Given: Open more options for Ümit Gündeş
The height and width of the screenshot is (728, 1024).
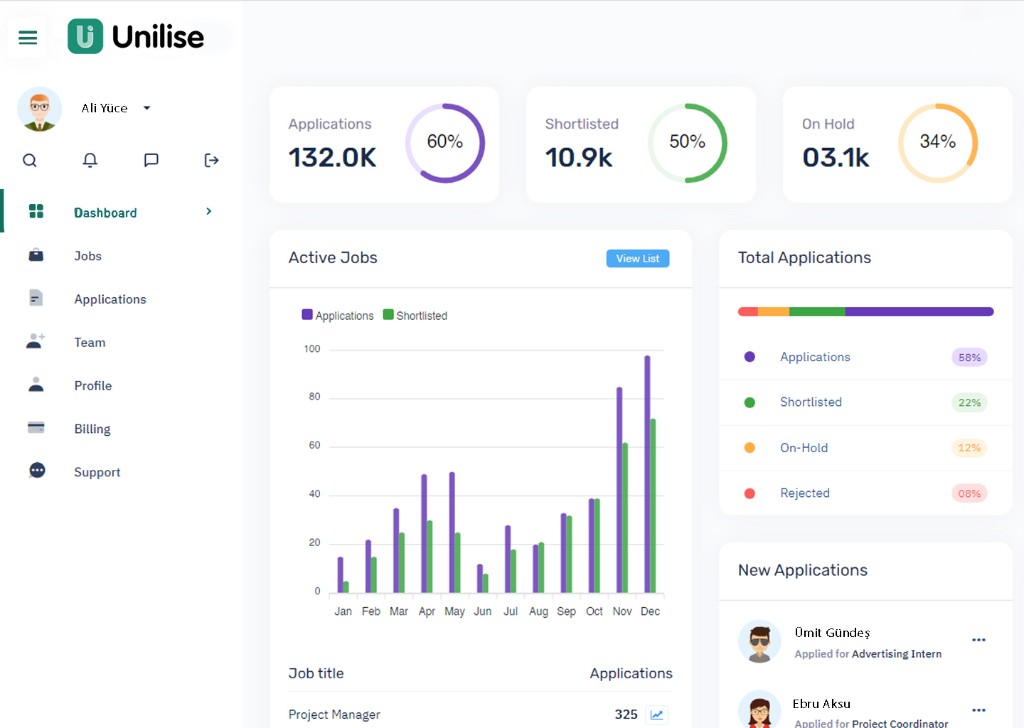Looking at the screenshot, I should click(x=978, y=640).
